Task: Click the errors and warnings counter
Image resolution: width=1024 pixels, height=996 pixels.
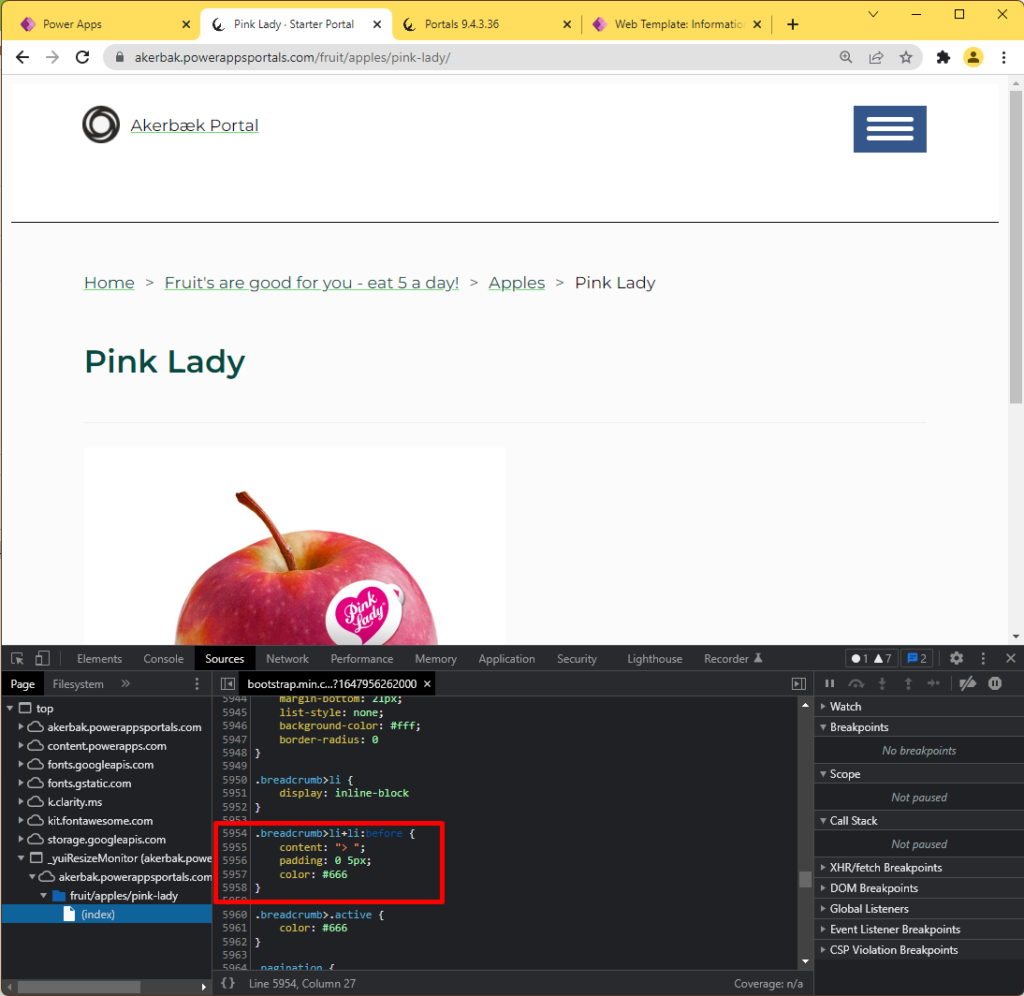Action: pyautogui.click(x=871, y=658)
